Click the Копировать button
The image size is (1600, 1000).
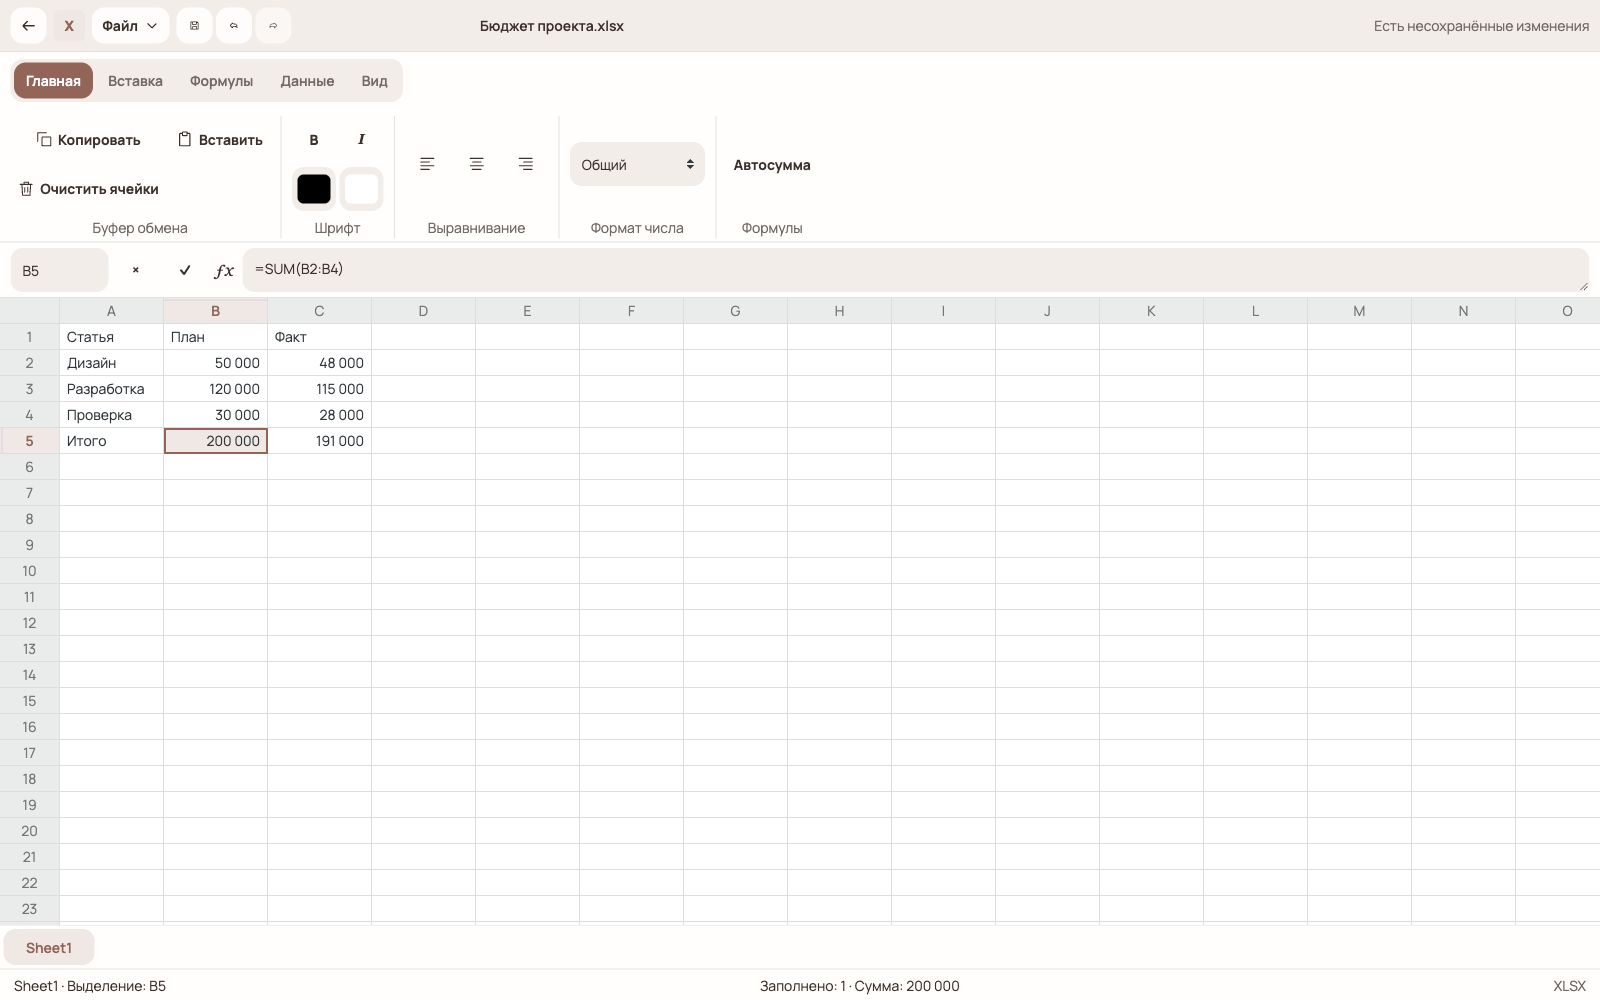coord(88,140)
